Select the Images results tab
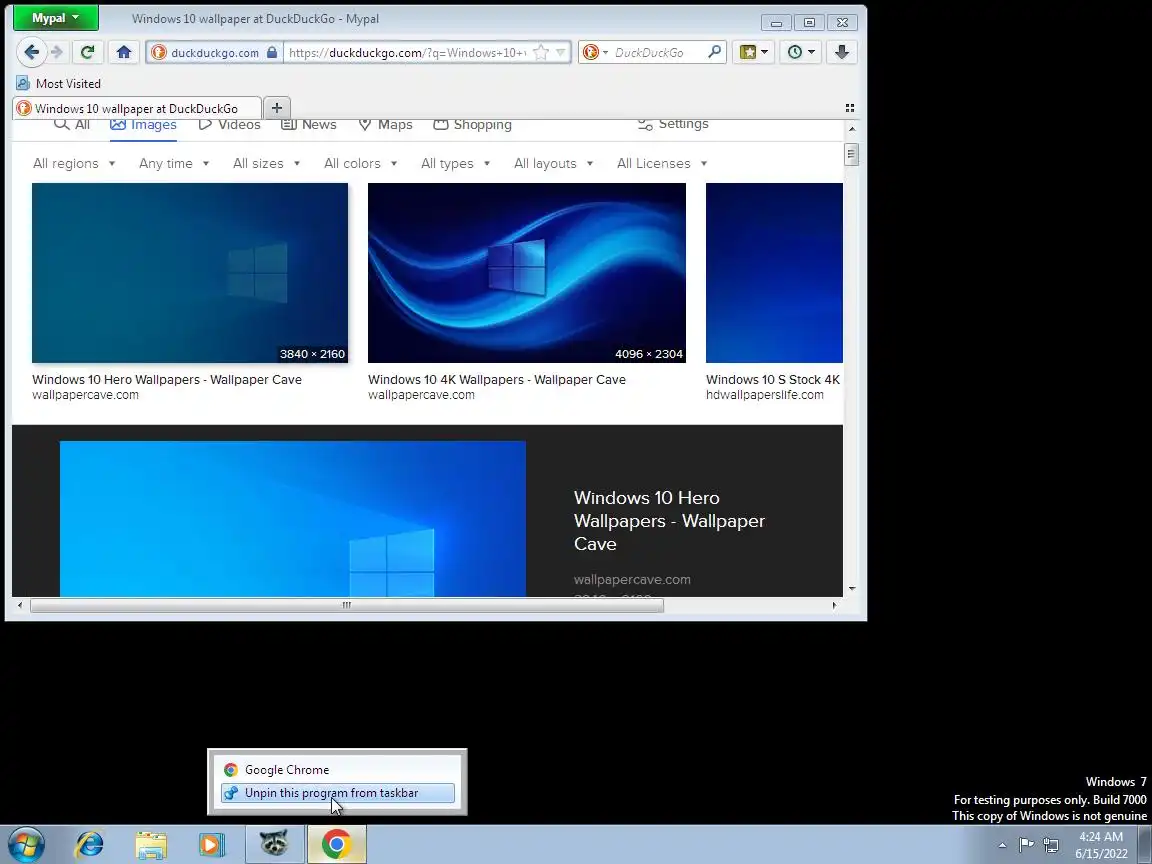The height and width of the screenshot is (864, 1152). point(143,124)
